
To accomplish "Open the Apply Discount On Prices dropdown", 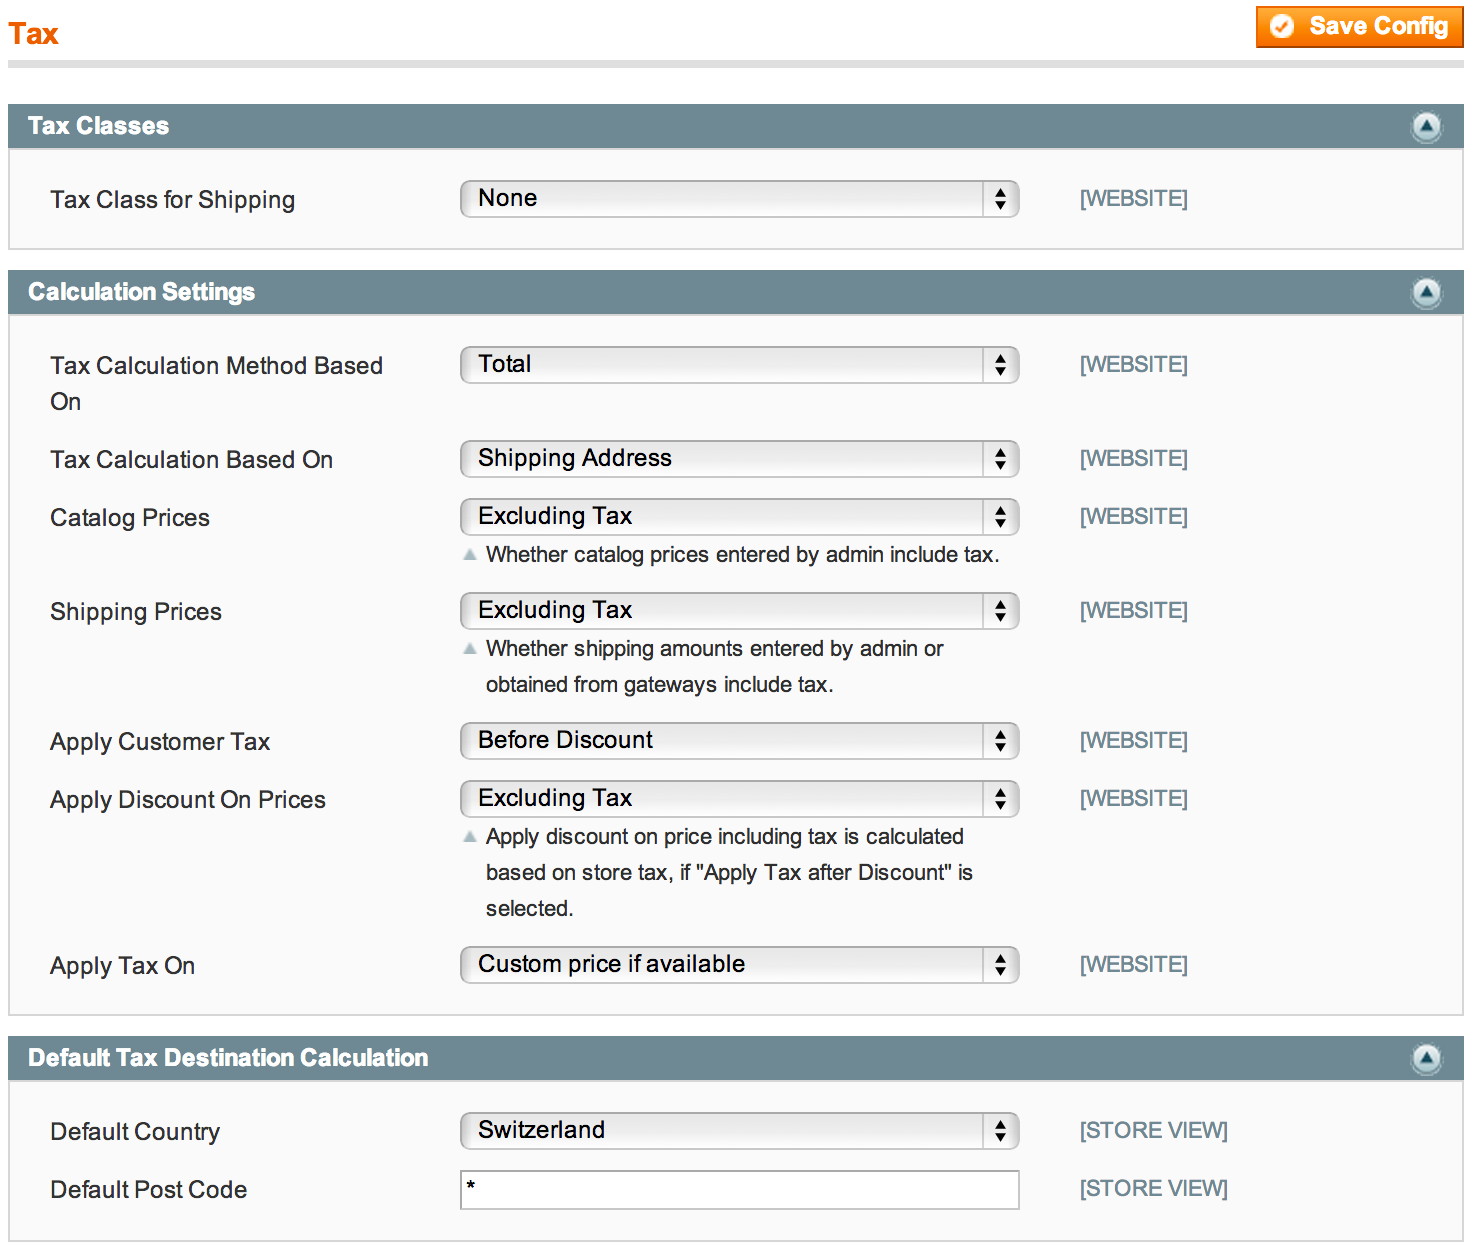I will pyautogui.click(x=739, y=799).
